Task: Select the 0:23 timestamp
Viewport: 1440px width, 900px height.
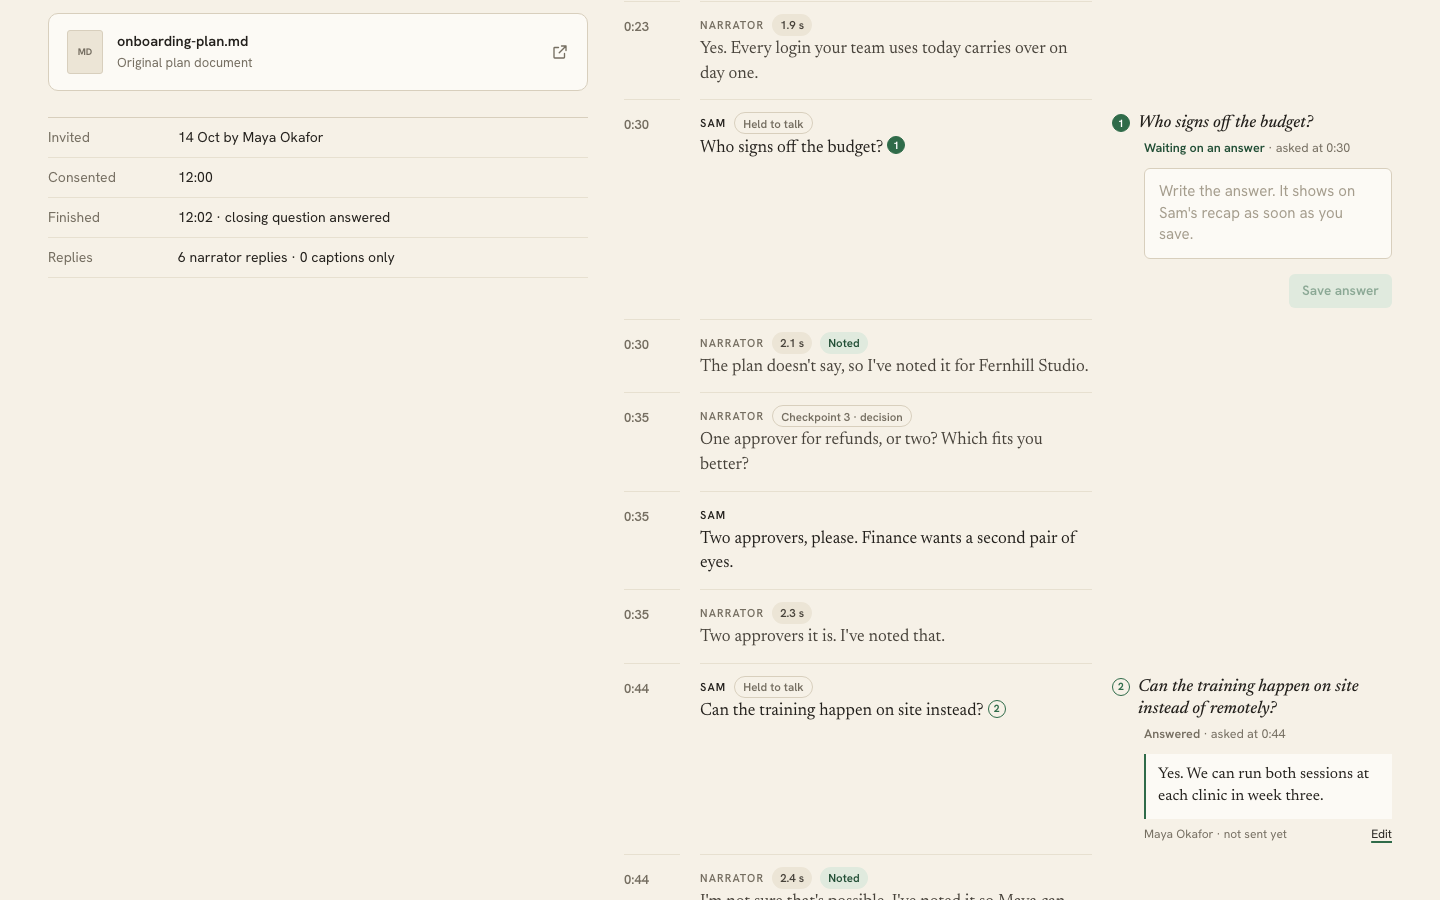Action: click(x=636, y=27)
